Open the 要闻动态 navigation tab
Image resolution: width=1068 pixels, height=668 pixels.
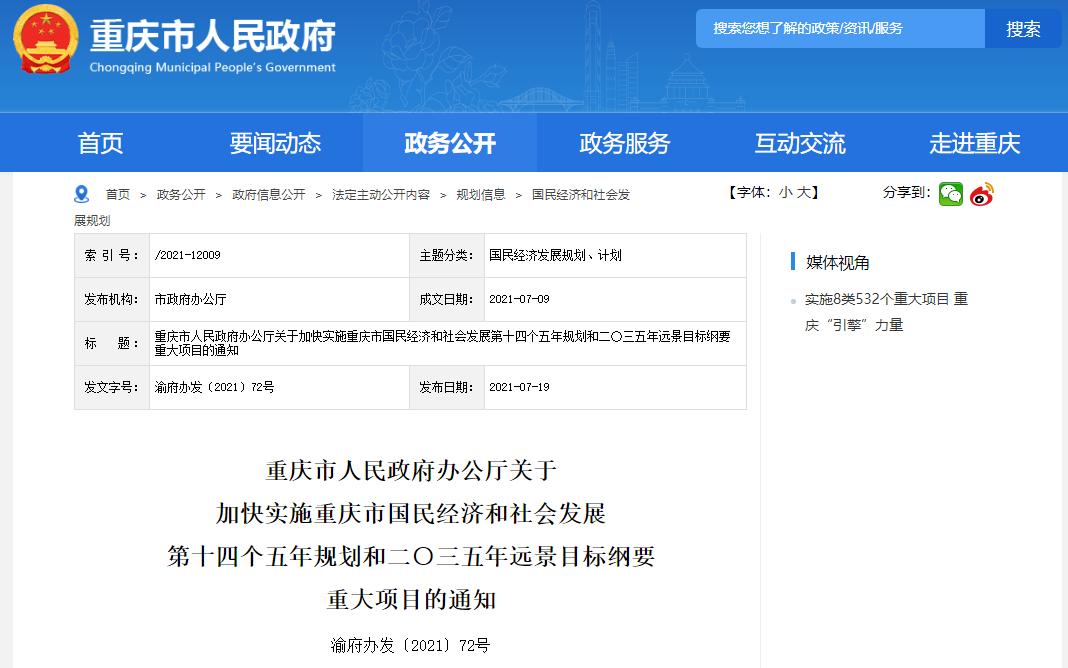pos(275,143)
